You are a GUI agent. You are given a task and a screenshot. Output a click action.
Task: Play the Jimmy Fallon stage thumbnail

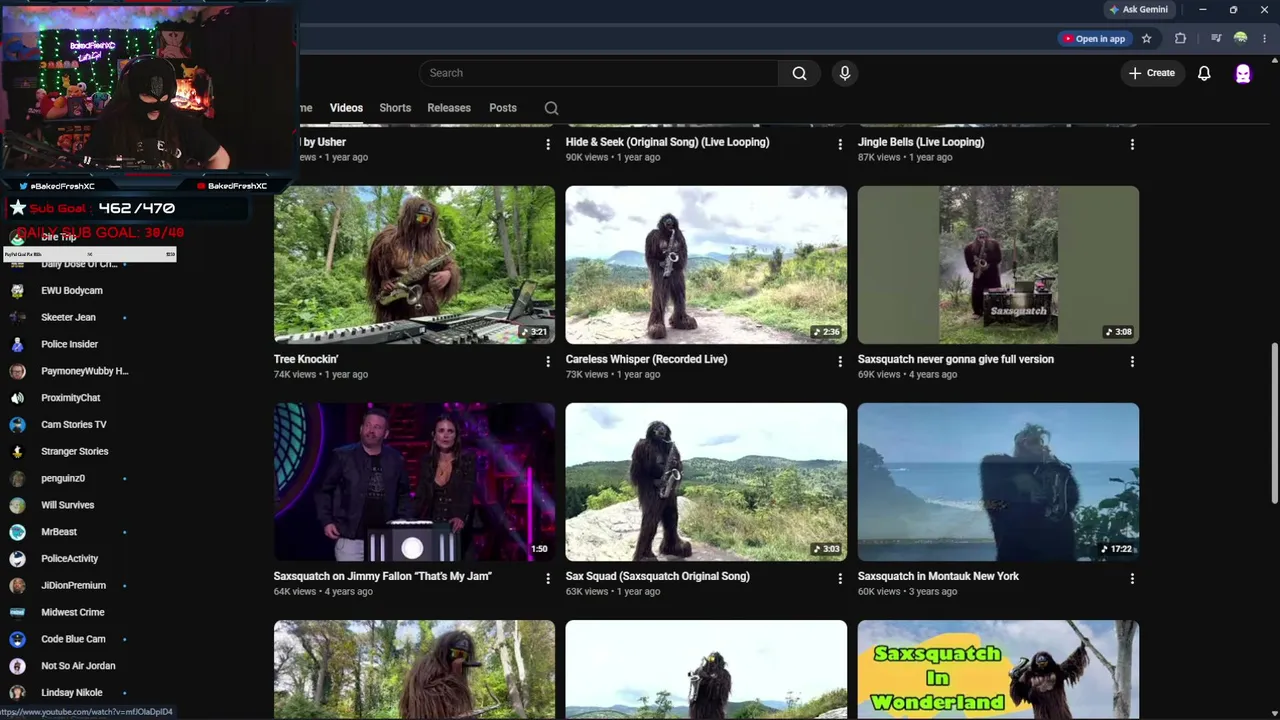[x=414, y=482]
